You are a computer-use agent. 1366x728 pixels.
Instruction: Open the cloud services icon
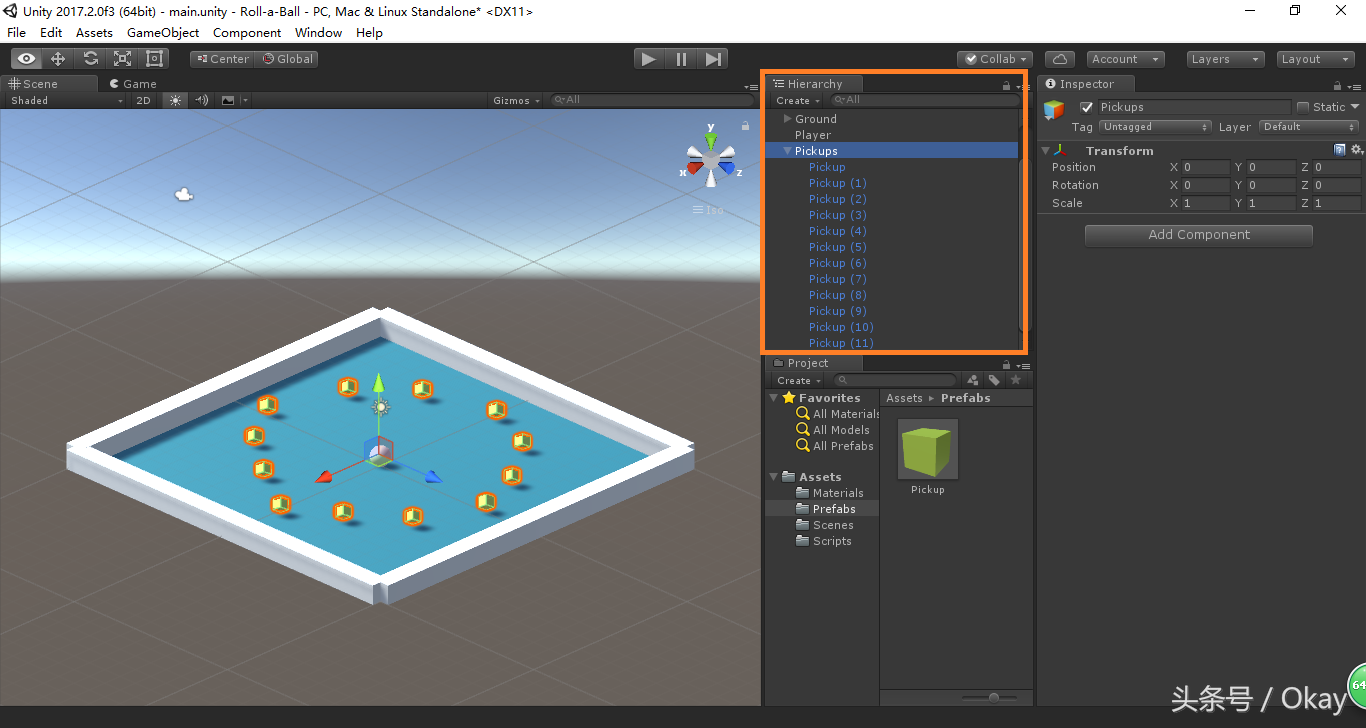(1060, 59)
